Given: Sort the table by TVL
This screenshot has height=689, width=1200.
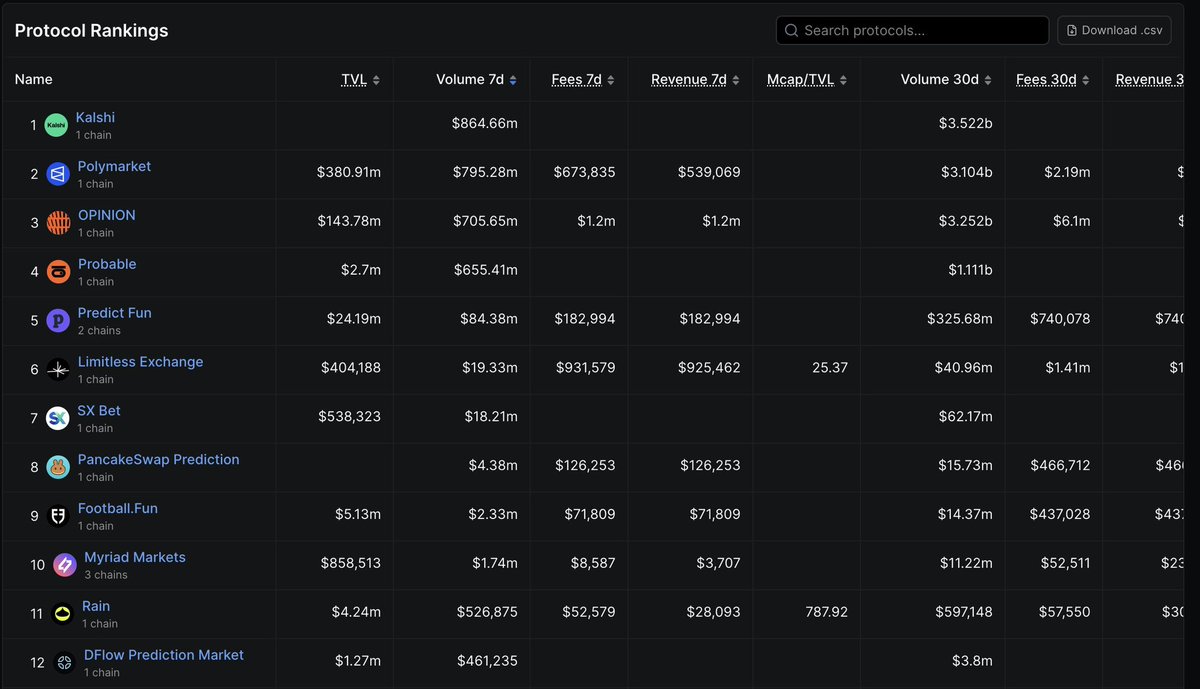Looking at the screenshot, I should (x=356, y=79).
